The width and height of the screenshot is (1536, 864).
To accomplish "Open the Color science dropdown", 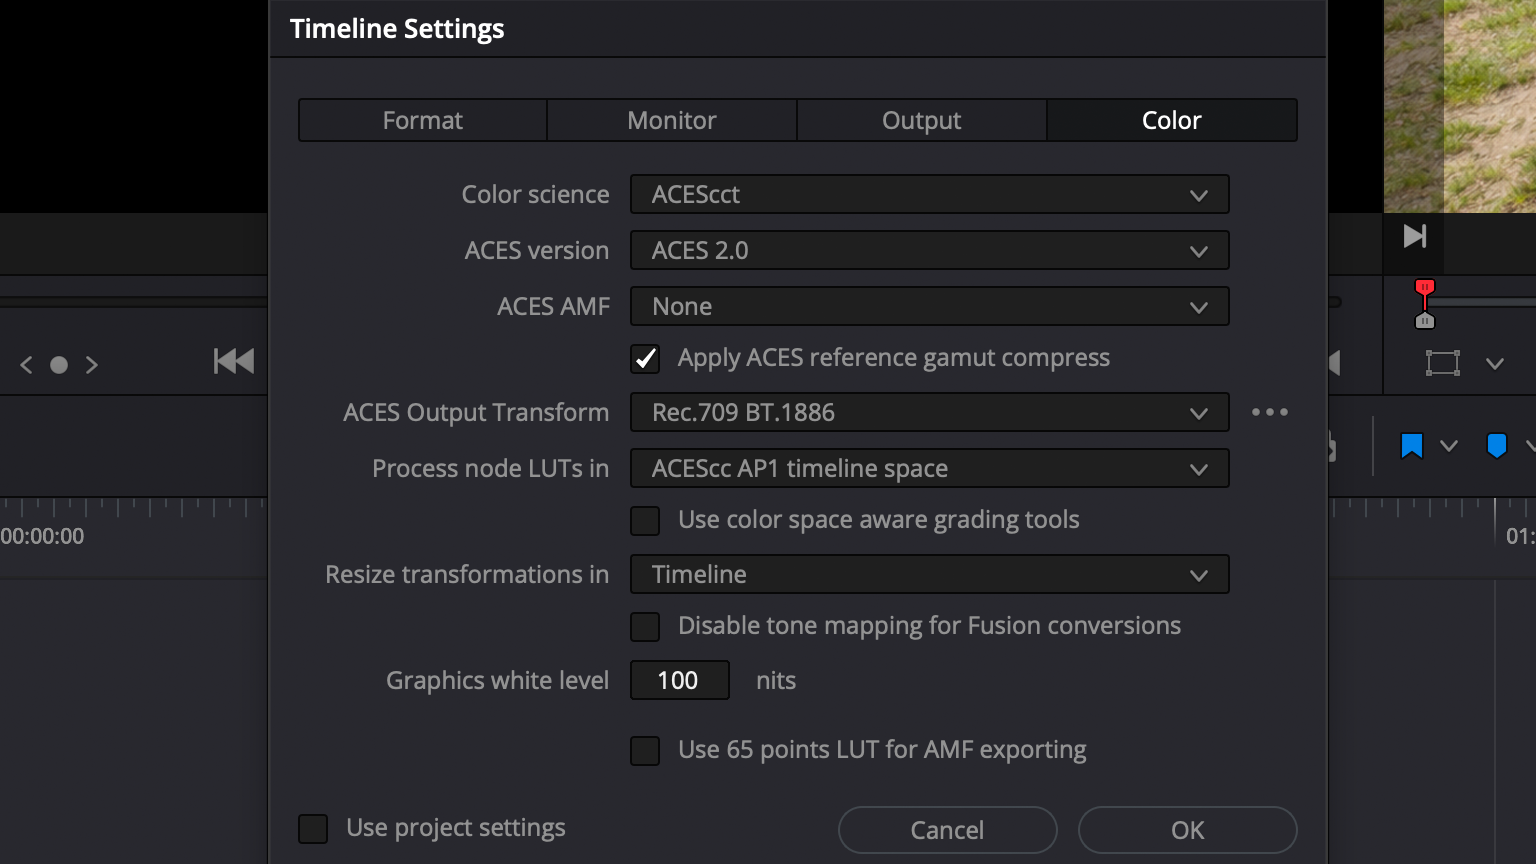I will (x=929, y=195).
